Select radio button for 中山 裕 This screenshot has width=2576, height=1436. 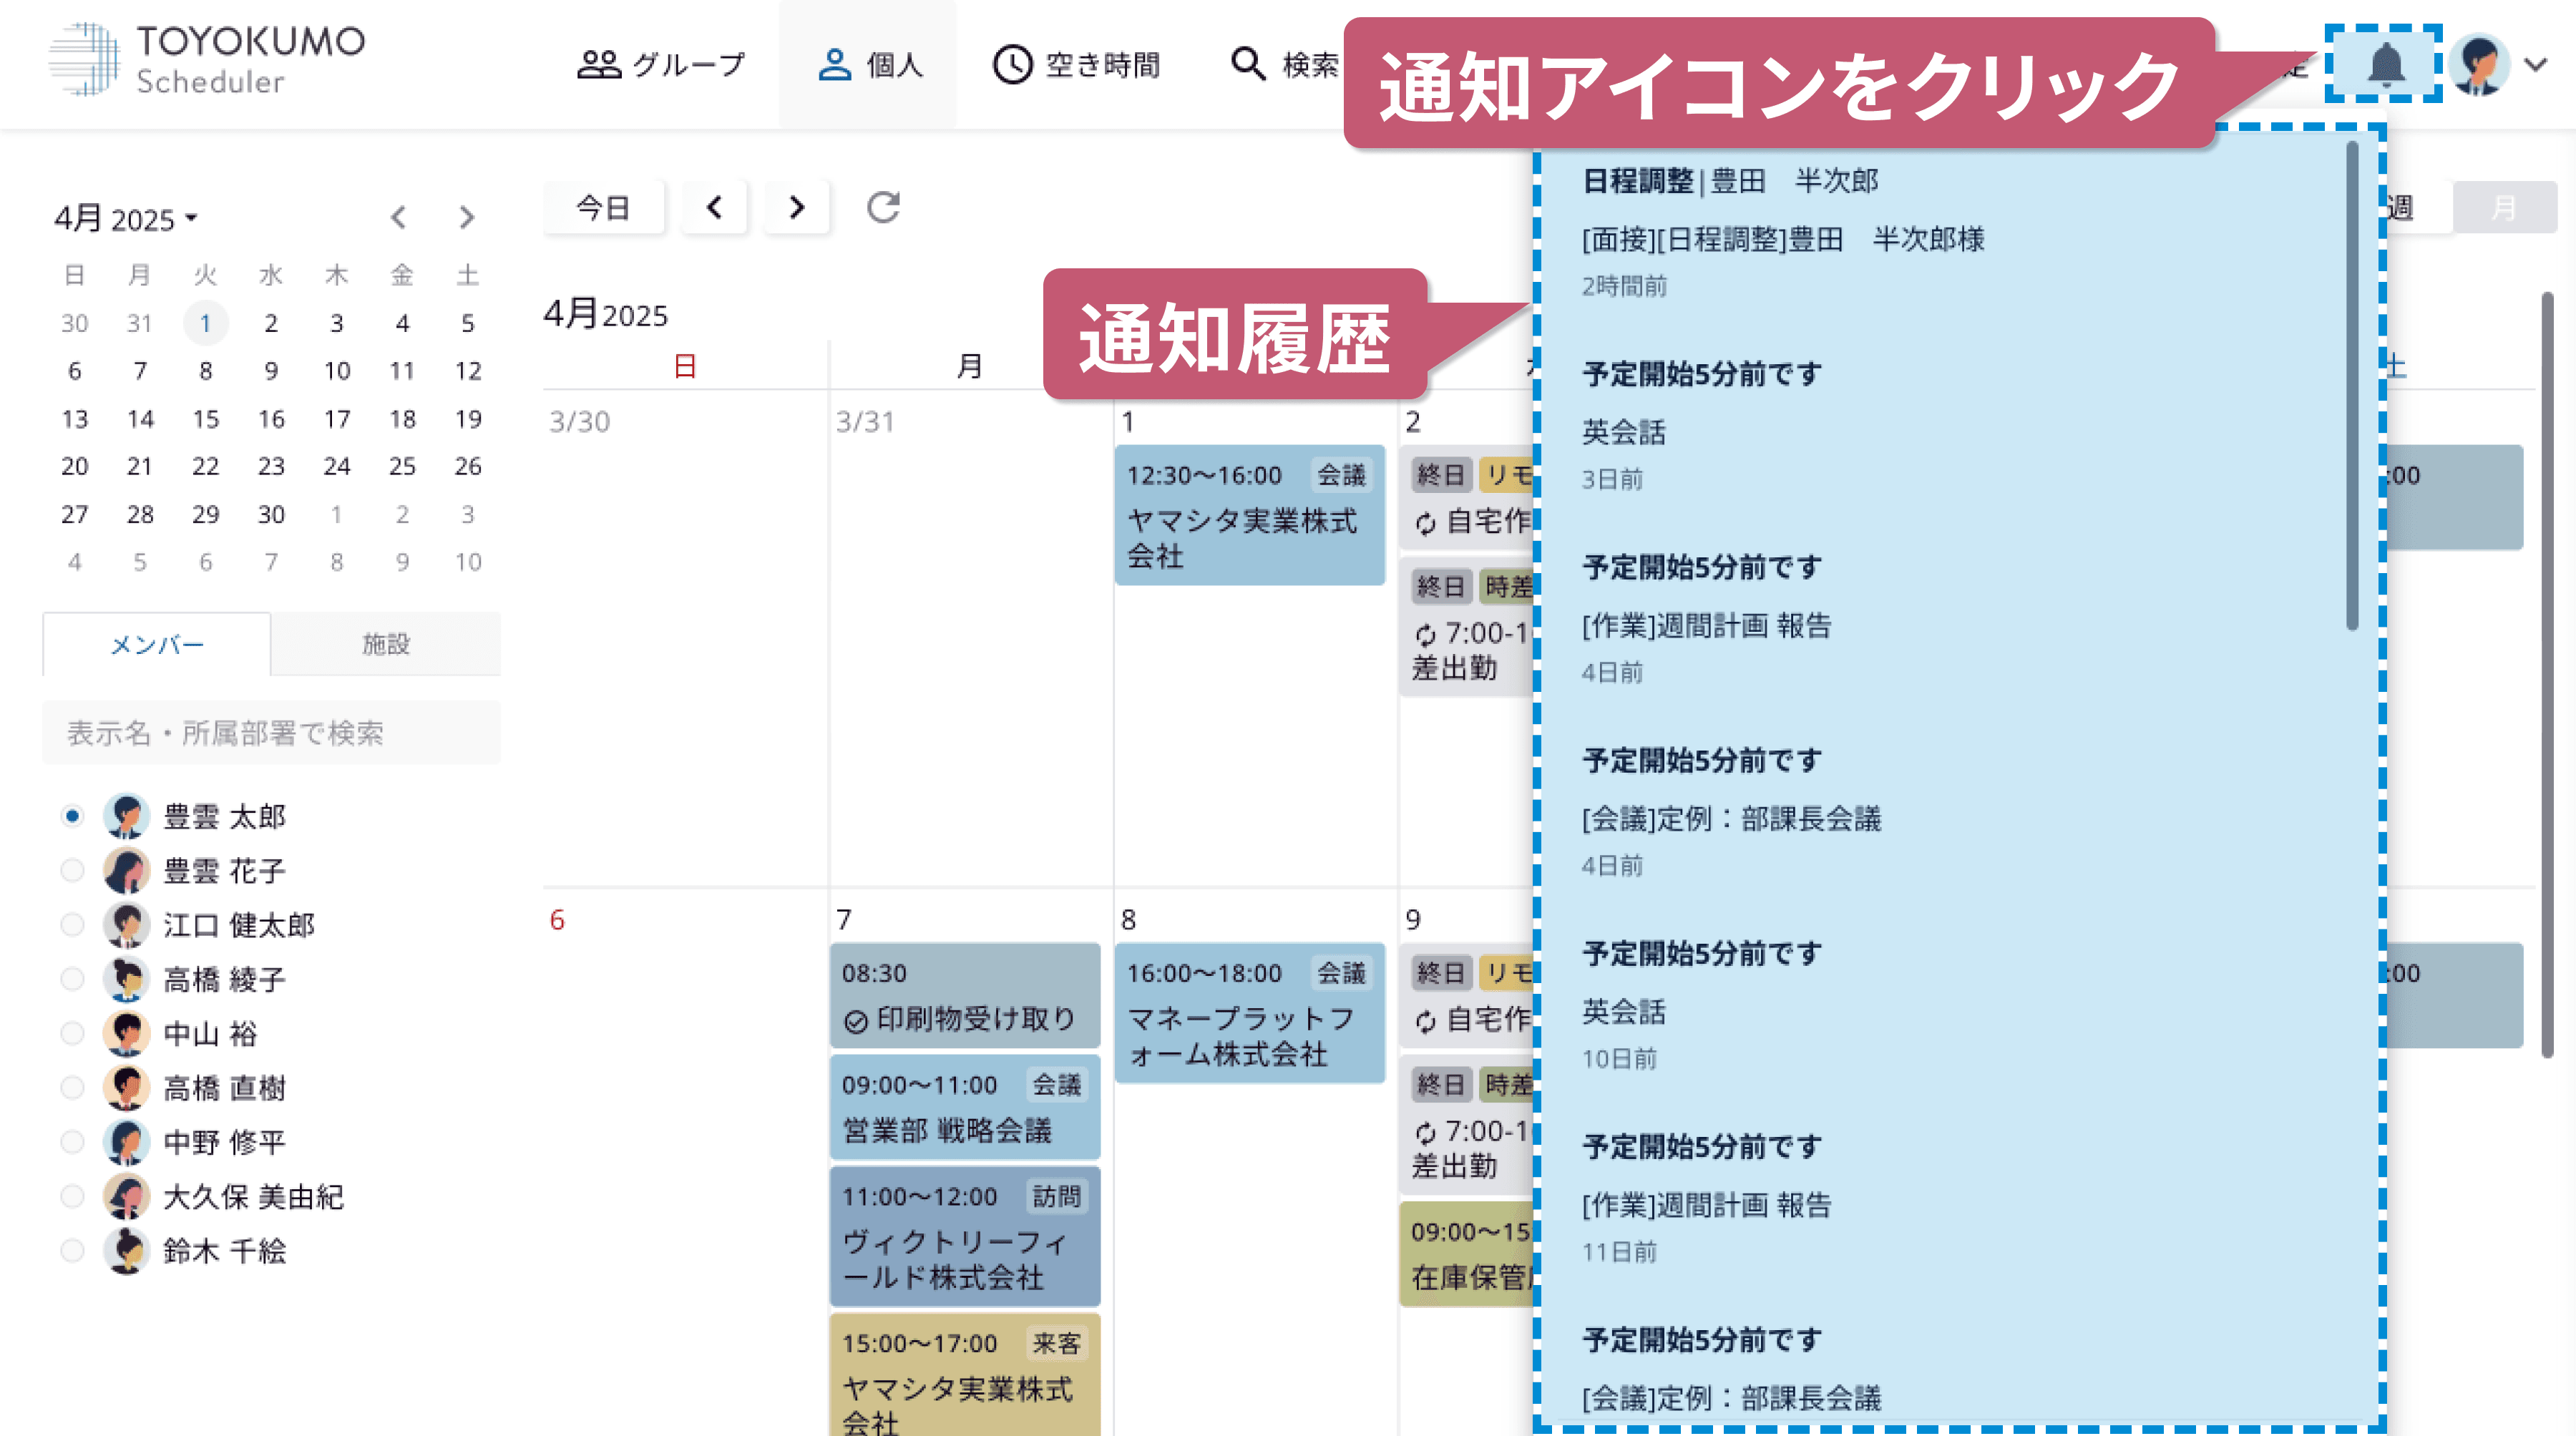click(x=72, y=1033)
